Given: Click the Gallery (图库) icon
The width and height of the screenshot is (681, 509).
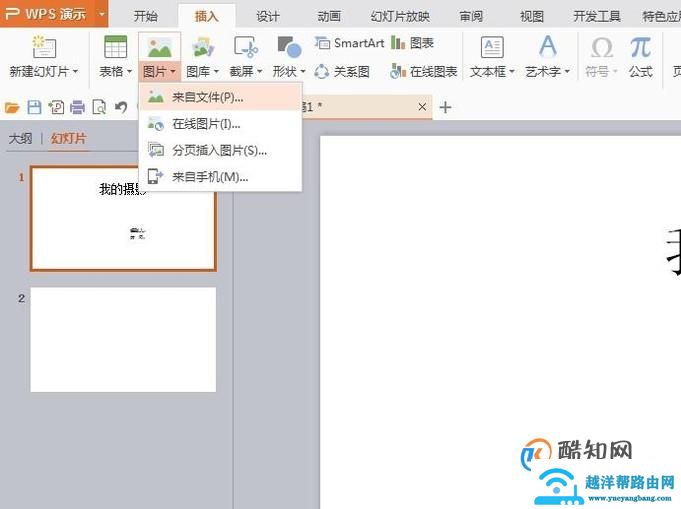Looking at the screenshot, I should (203, 47).
